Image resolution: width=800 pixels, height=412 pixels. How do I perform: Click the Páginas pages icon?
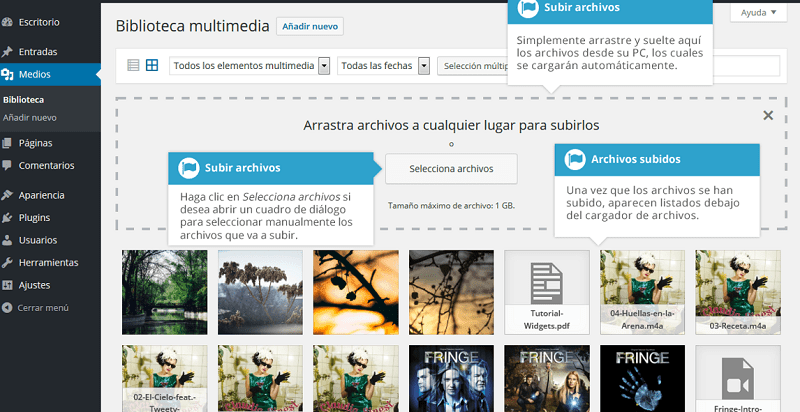coord(7,143)
